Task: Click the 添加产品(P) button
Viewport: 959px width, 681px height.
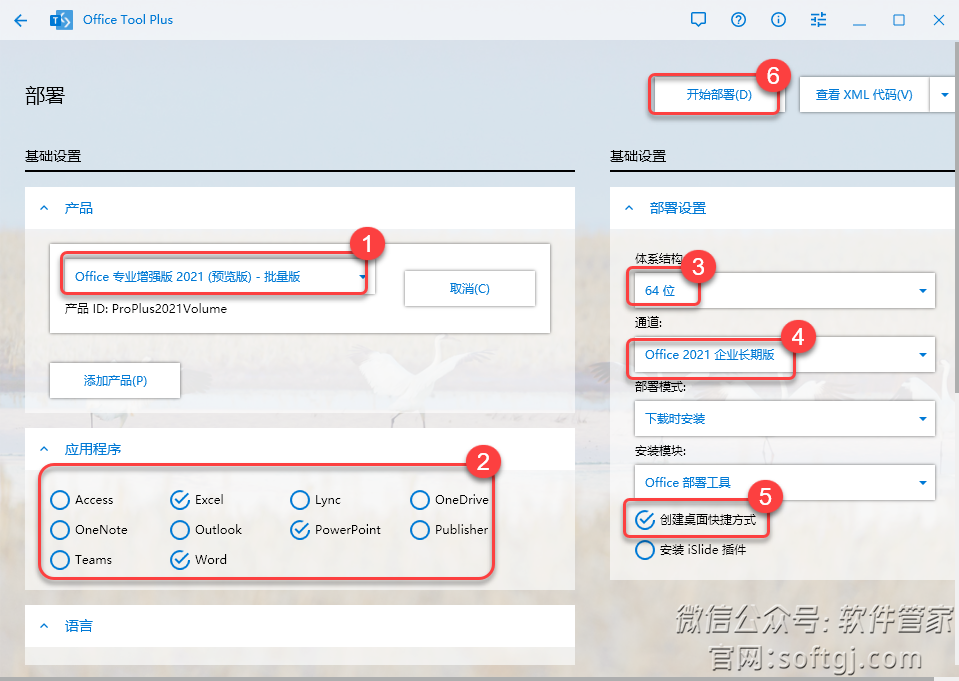Action: (115, 381)
